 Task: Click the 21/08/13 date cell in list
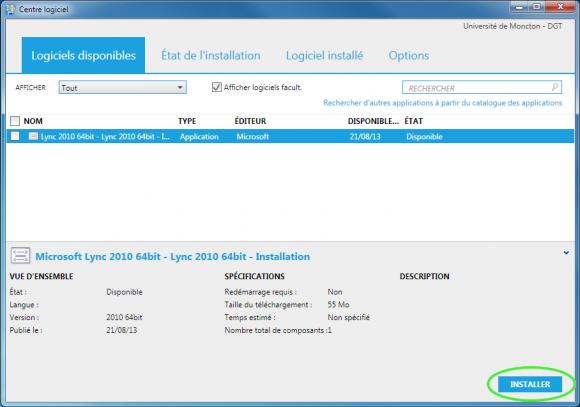tap(365, 137)
